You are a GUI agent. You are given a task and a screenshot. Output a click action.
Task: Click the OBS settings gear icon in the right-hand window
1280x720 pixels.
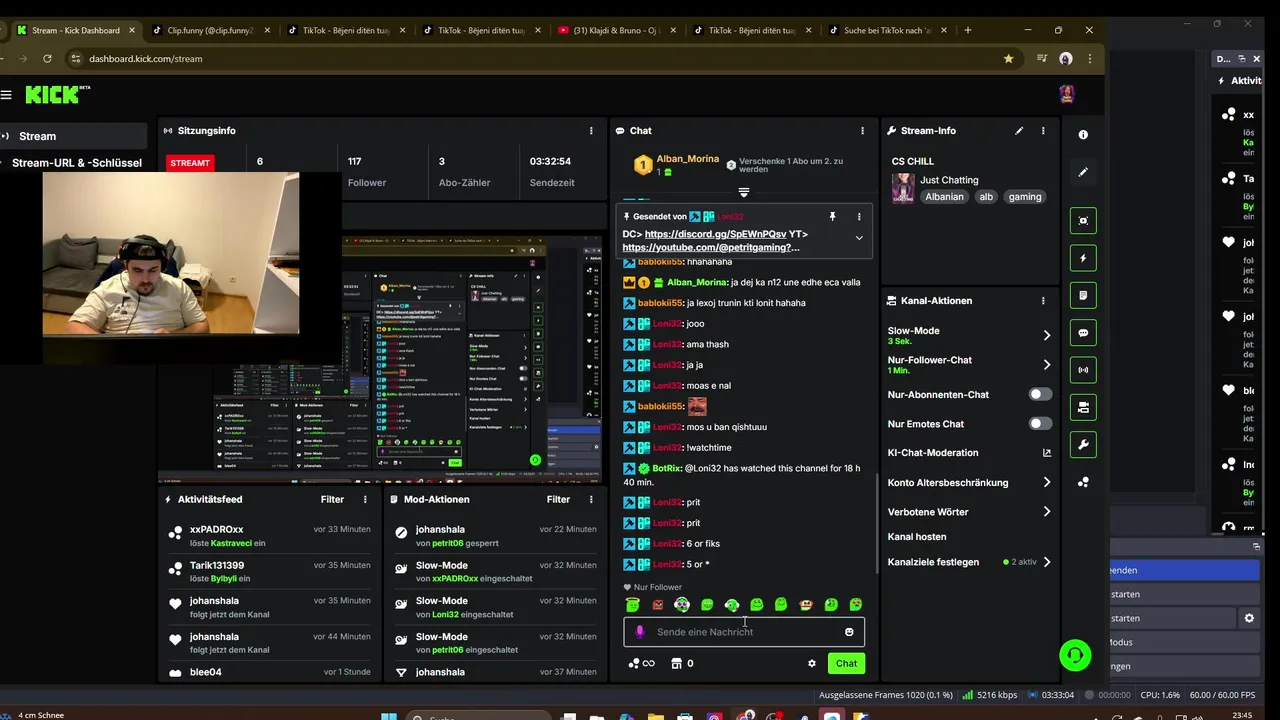[x=1249, y=618]
